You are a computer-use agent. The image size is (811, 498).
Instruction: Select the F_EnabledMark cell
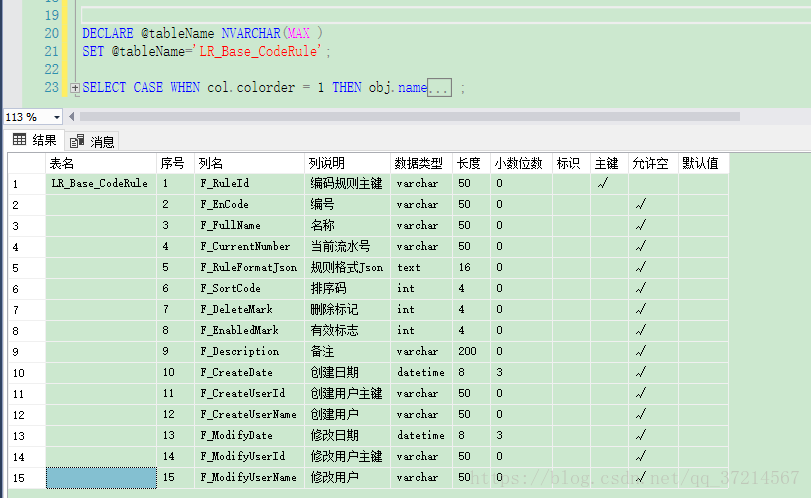[249, 330]
